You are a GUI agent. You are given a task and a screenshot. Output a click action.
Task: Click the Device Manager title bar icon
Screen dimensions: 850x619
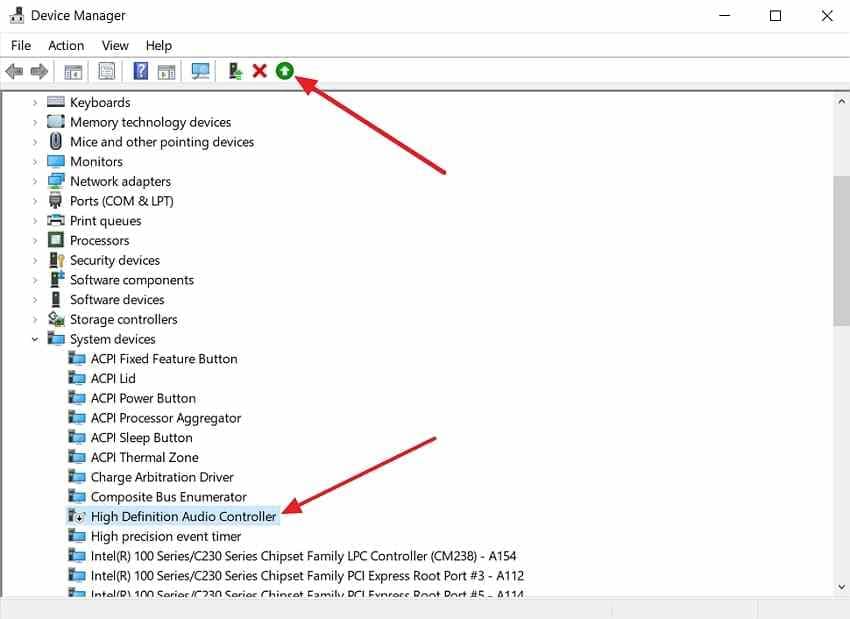(16, 15)
